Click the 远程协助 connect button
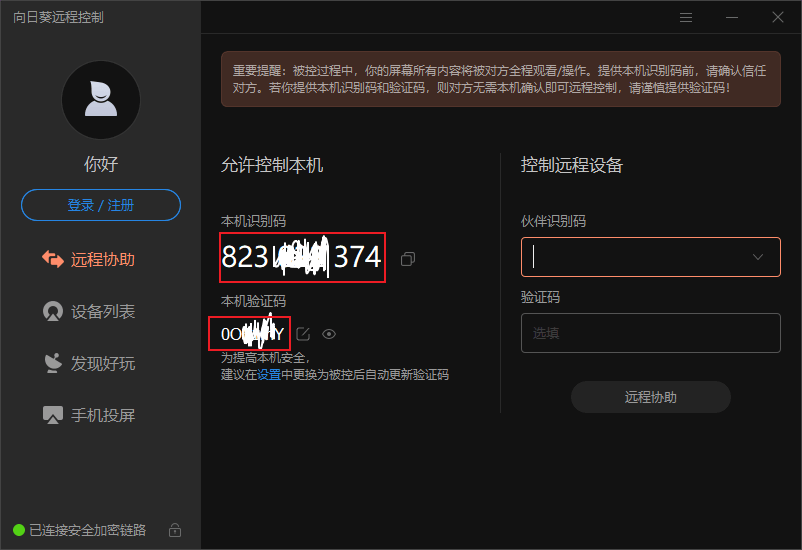This screenshot has height=550, width=802. point(651,397)
